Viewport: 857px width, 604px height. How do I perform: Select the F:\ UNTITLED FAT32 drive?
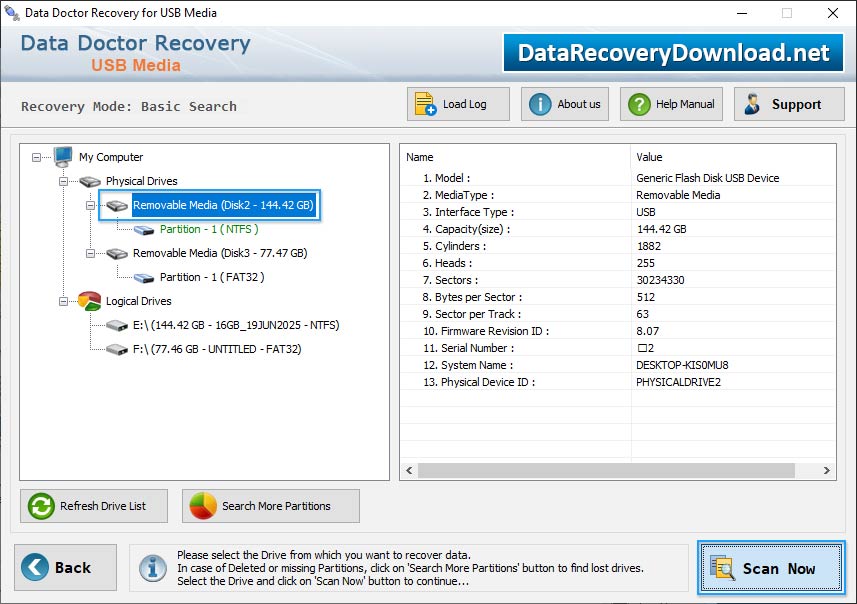pos(217,349)
